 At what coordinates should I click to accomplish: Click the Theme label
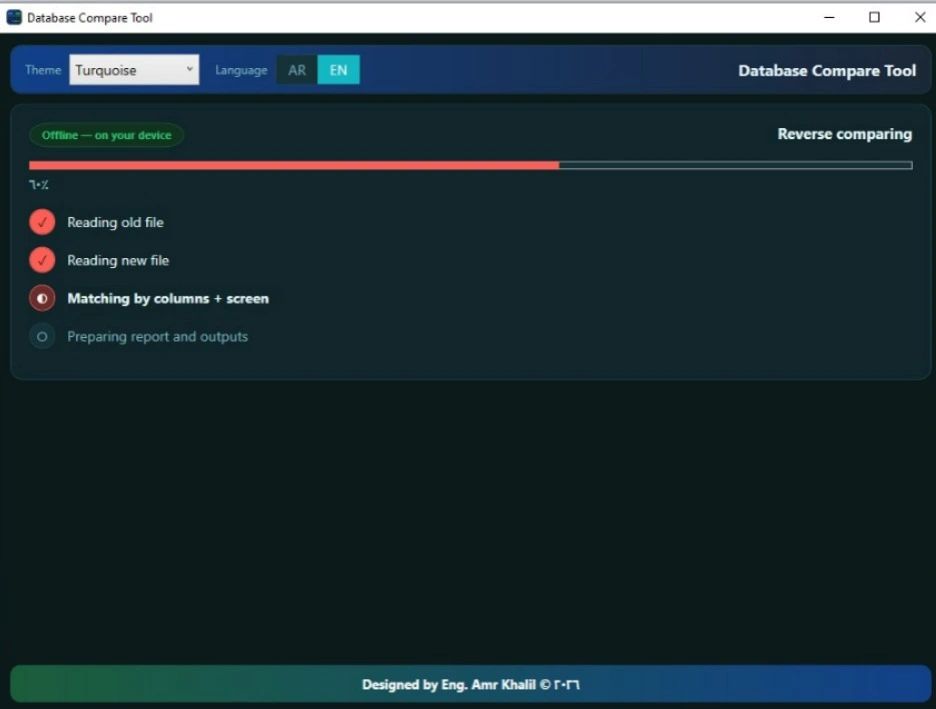(43, 70)
